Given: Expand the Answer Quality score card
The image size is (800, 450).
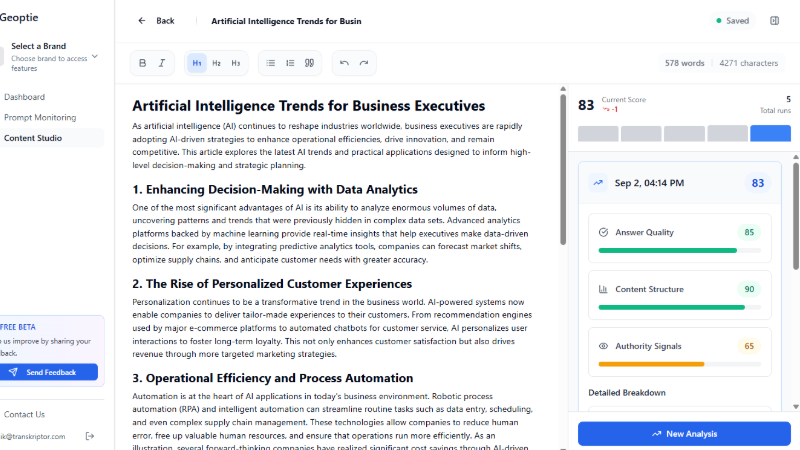Looking at the screenshot, I should click(679, 239).
